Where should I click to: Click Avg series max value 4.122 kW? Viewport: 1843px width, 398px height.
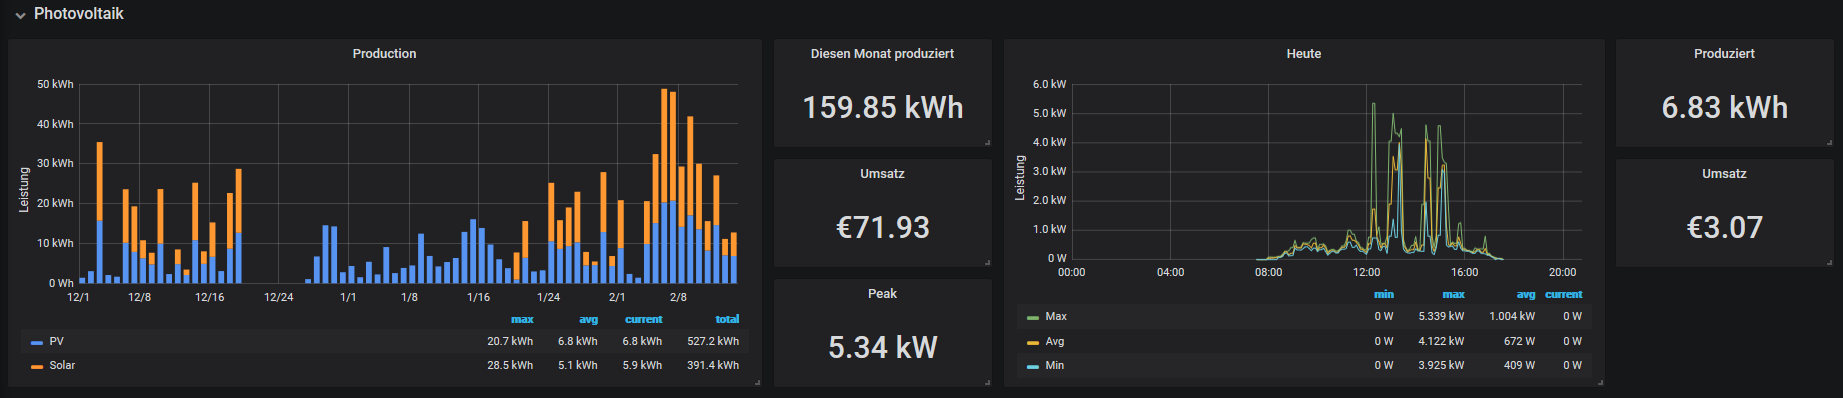[1441, 341]
